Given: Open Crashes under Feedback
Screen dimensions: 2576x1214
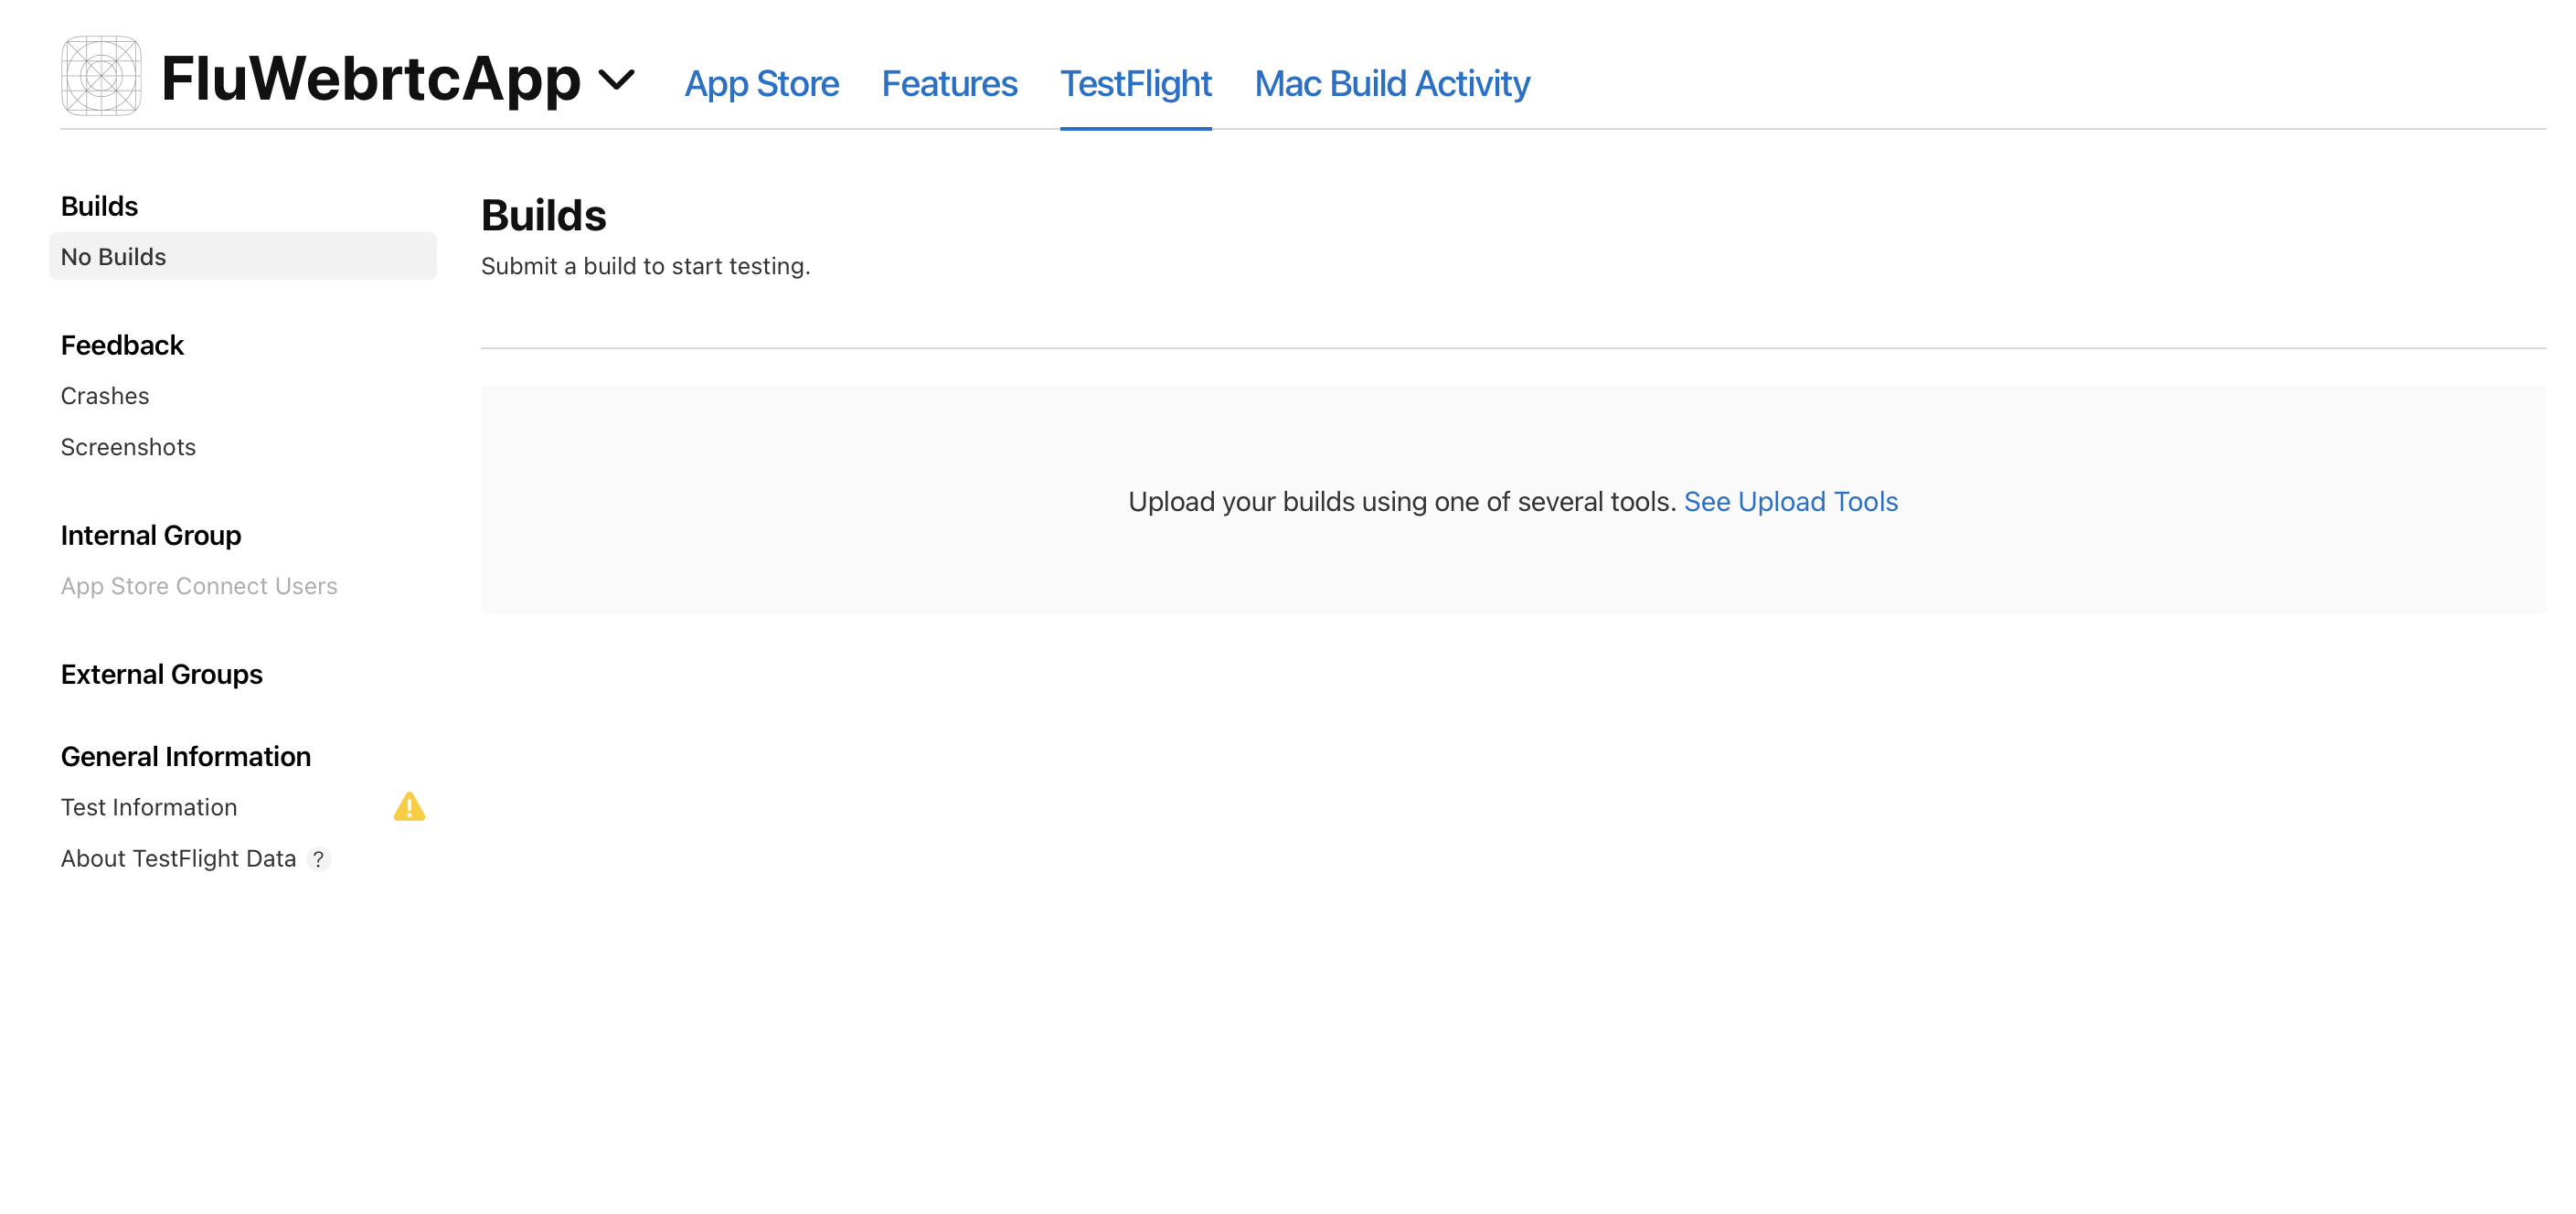Looking at the screenshot, I should [105, 396].
